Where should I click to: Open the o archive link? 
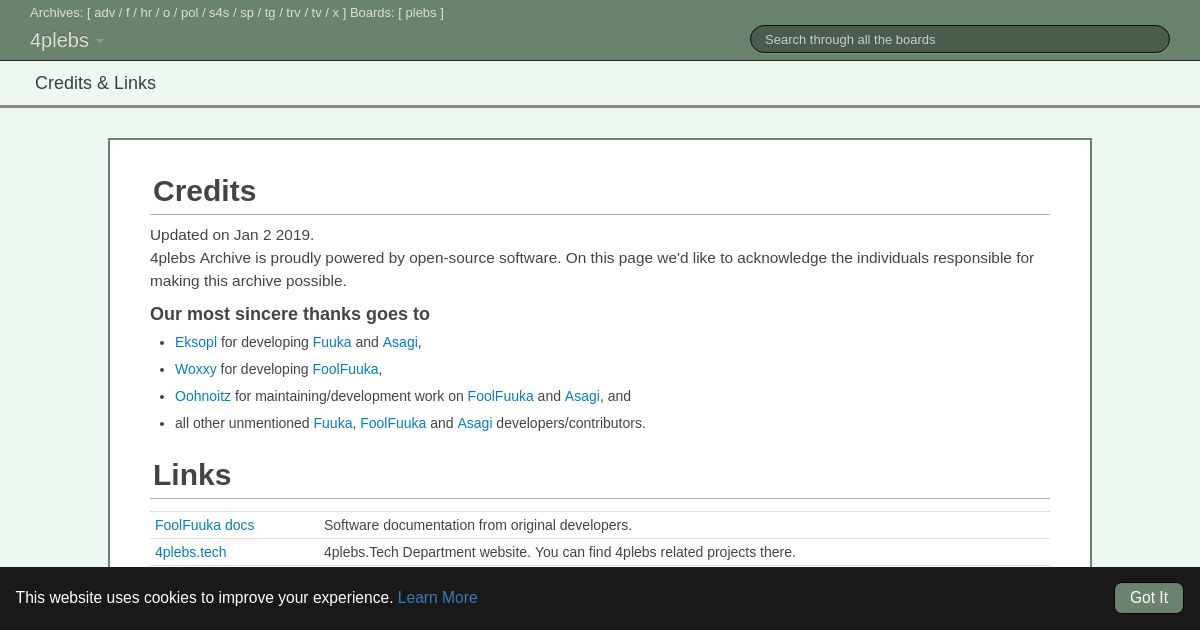pos(167,13)
